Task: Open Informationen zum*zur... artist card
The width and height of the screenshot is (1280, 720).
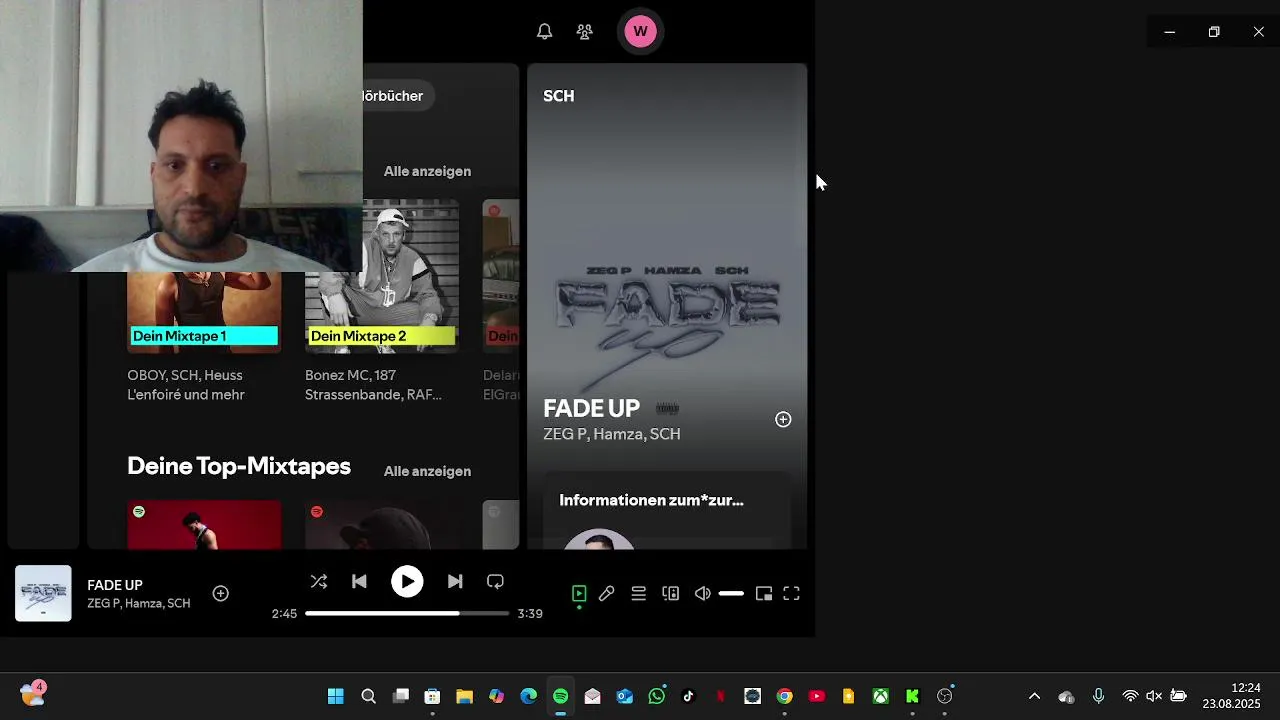Action: pyautogui.click(x=667, y=511)
